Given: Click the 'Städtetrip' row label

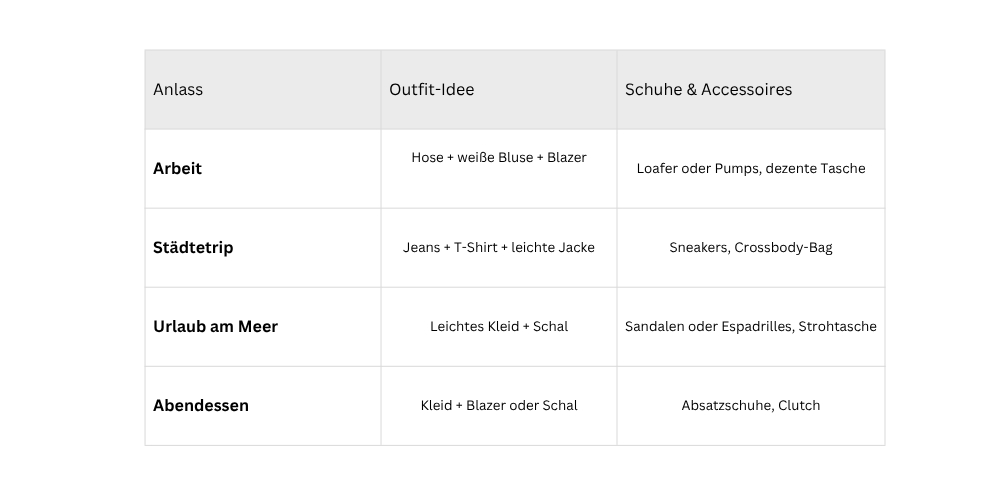Looking at the screenshot, I should click(193, 248).
